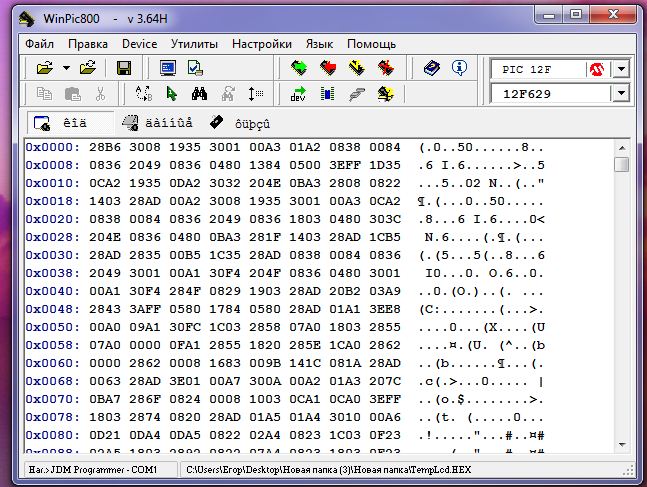Image resolution: width=647 pixels, height=487 pixels.
Task: Click the About info bubble icon
Action: (459, 68)
